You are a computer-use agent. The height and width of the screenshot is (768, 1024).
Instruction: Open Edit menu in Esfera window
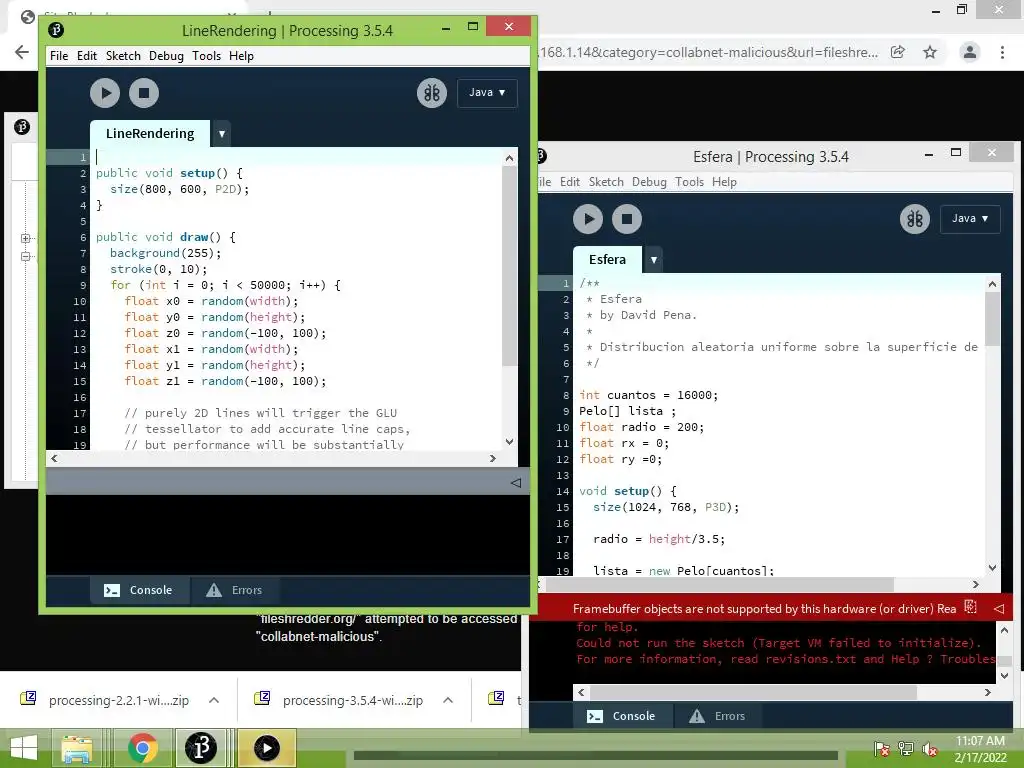569,182
